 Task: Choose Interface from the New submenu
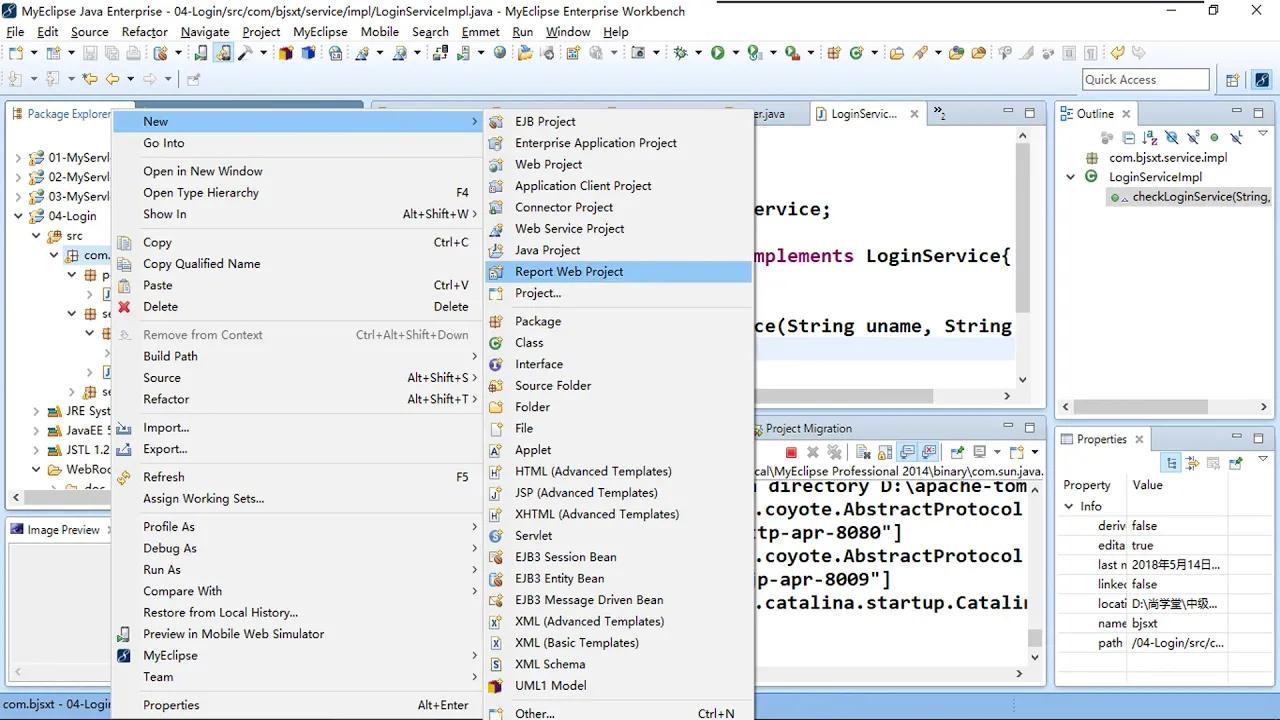[619, 364]
